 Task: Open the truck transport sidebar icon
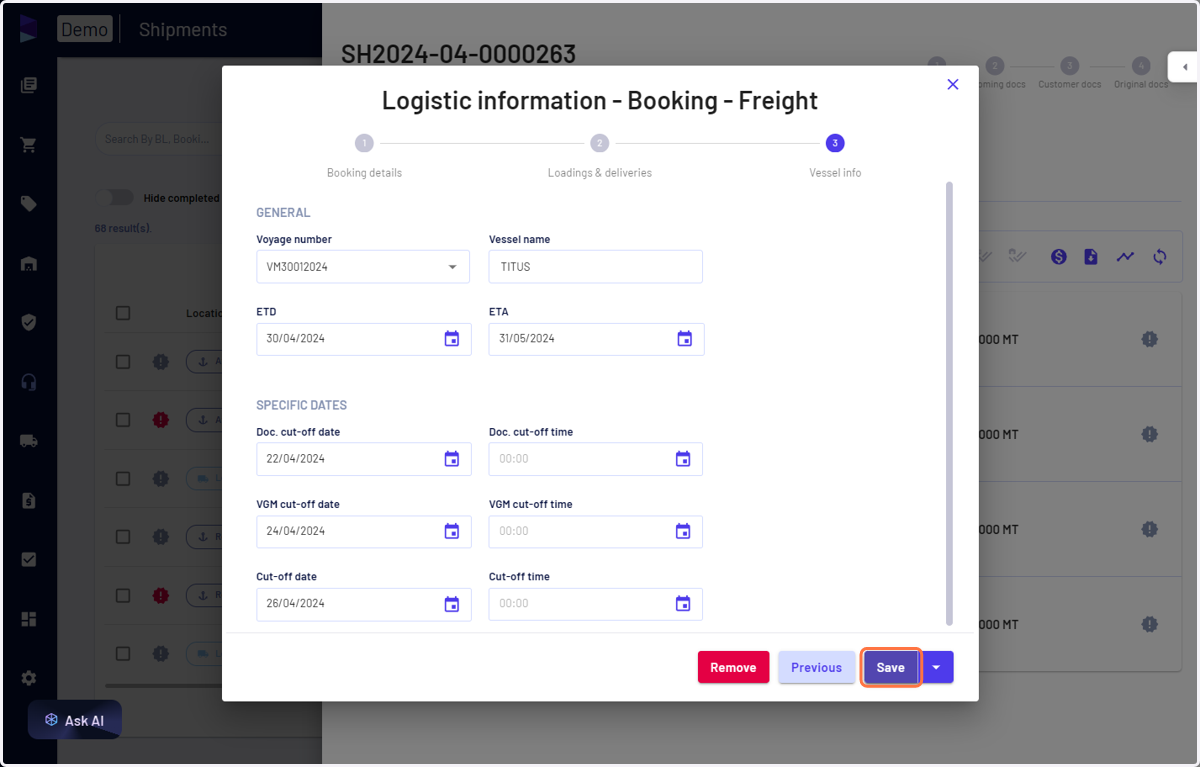(x=29, y=441)
